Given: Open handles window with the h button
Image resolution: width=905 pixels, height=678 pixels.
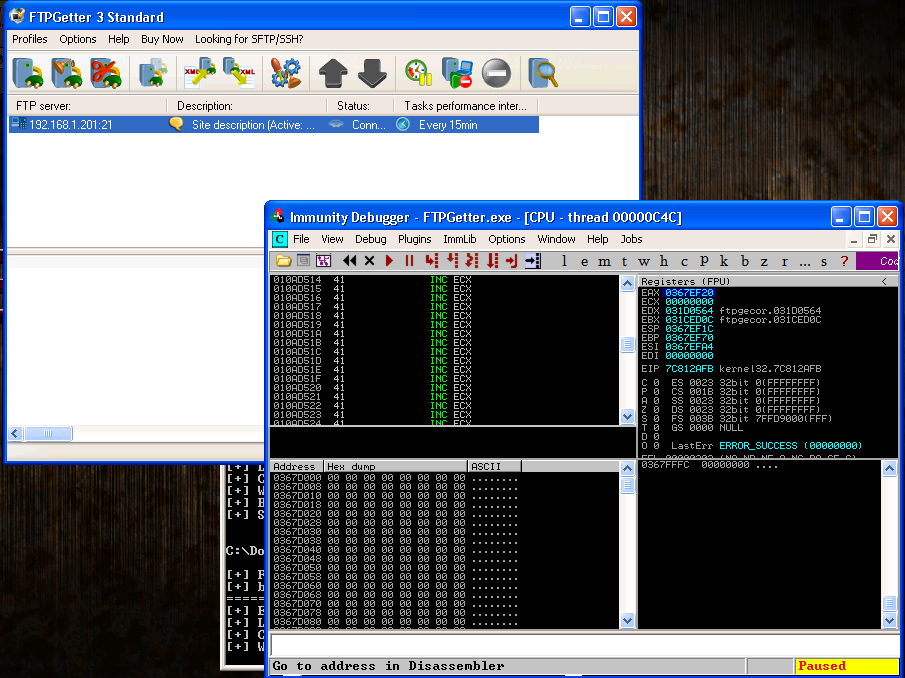Looking at the screenshot, I should [x=664, y=261].
